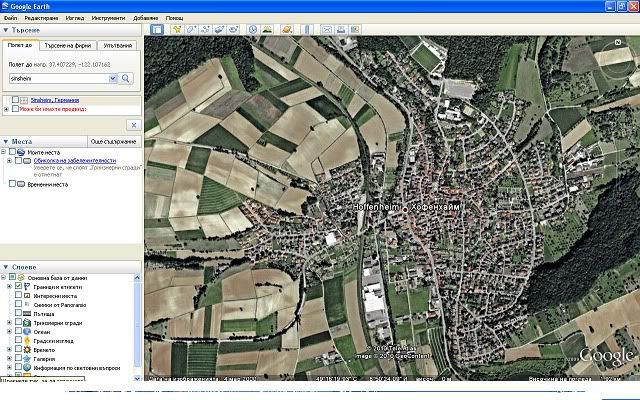Switch to the Упътвания tab

[x=117, y=46]
